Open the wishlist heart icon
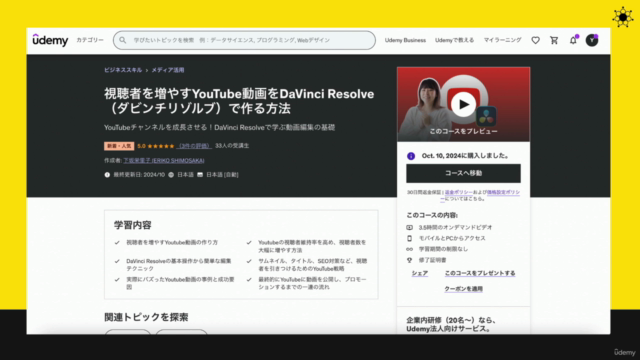640x360 pixels. pos(536,40)
